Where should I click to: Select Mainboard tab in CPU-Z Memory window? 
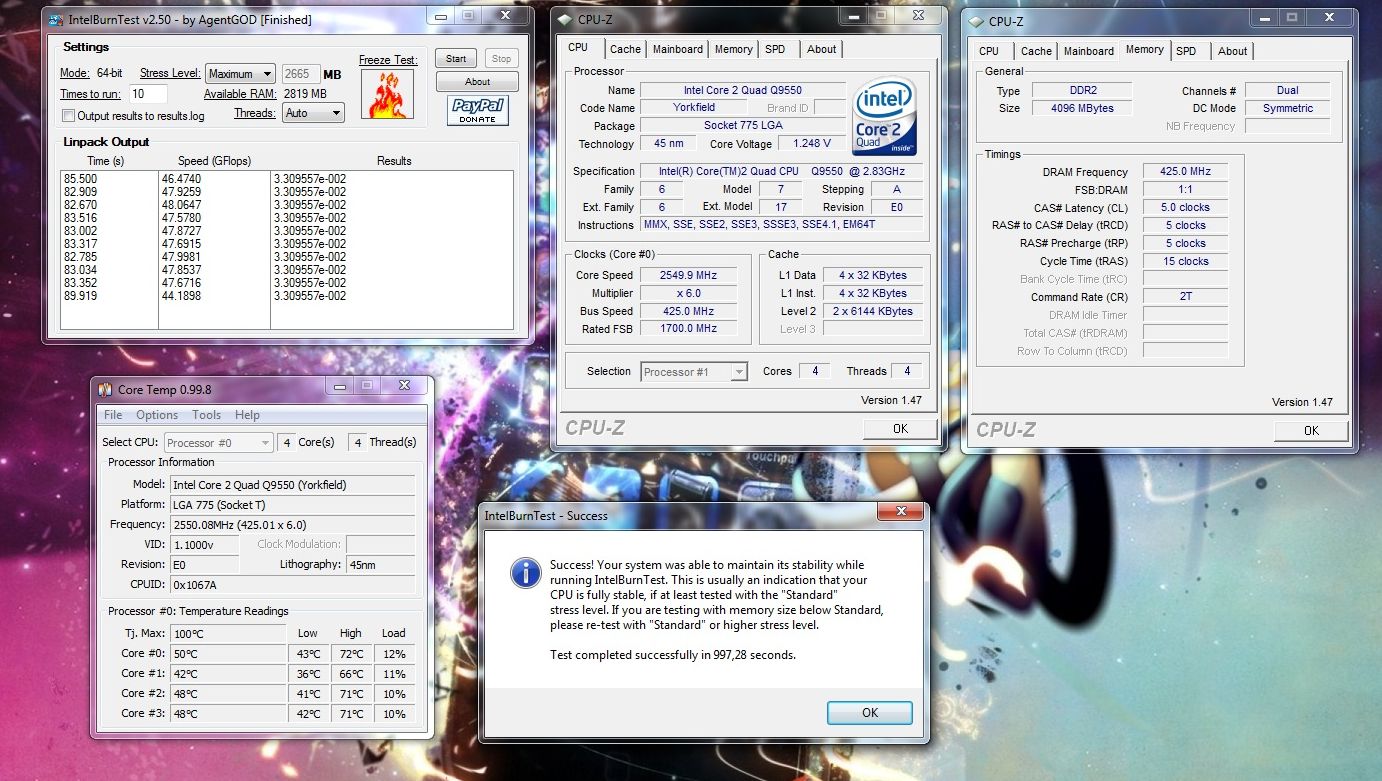(1089, 51)
